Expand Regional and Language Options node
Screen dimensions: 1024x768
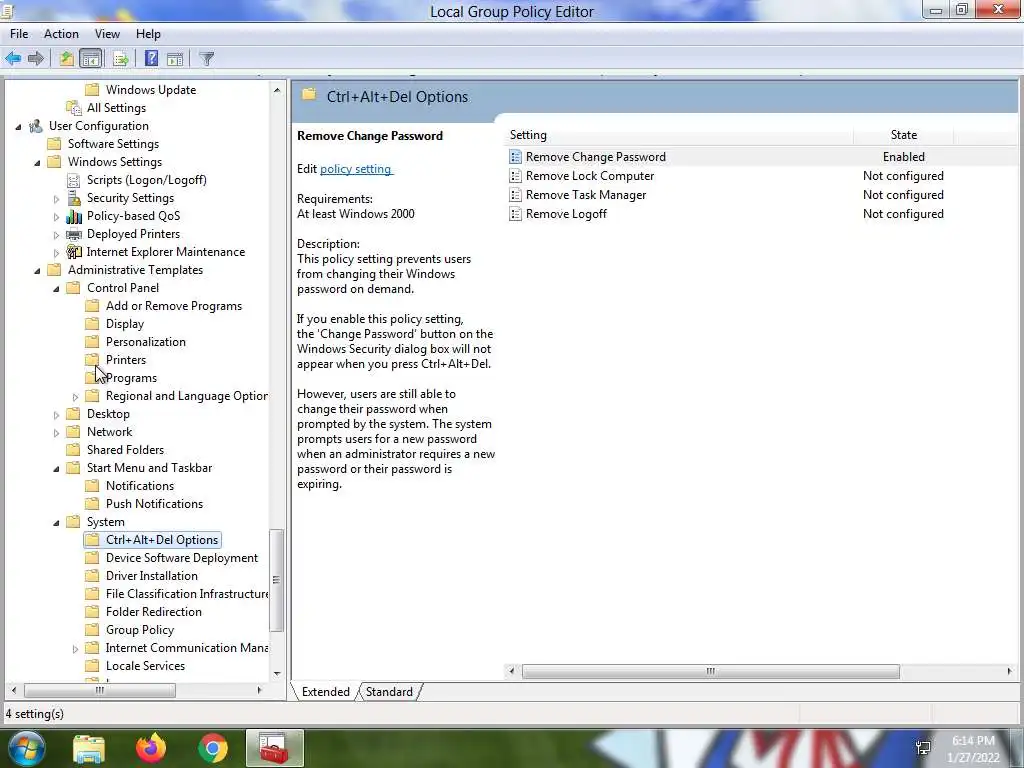point(75,396)
